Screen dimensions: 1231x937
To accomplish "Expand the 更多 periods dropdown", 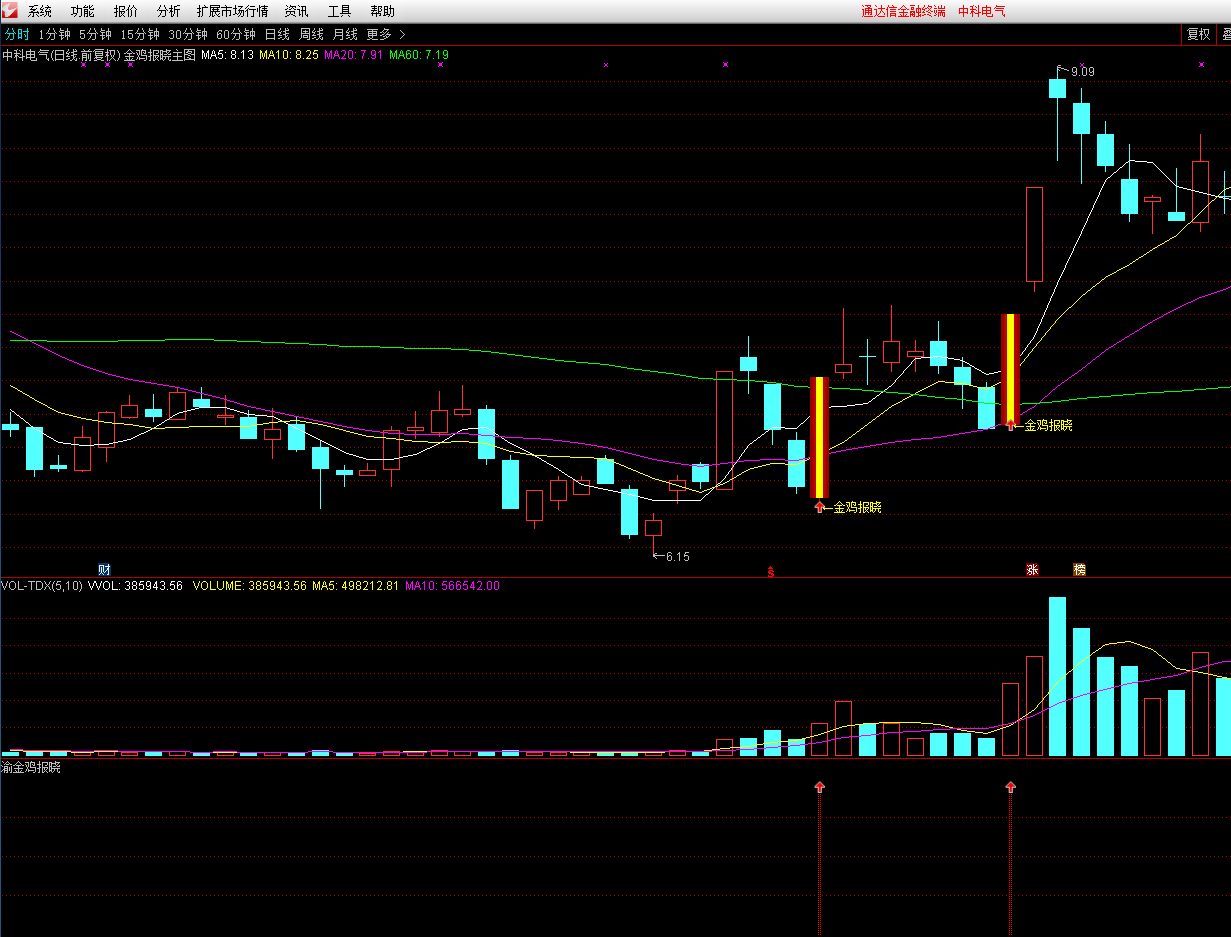I will click(x=386, y=34).
